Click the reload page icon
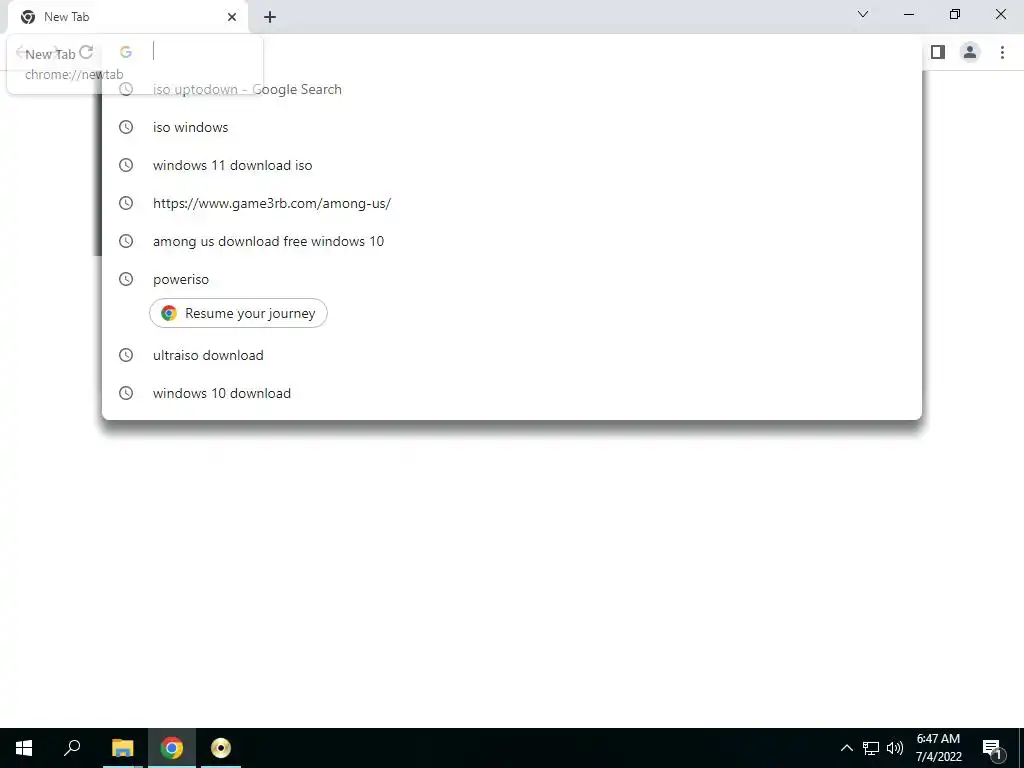This screenshot has height=768, width=1024. 86,52
